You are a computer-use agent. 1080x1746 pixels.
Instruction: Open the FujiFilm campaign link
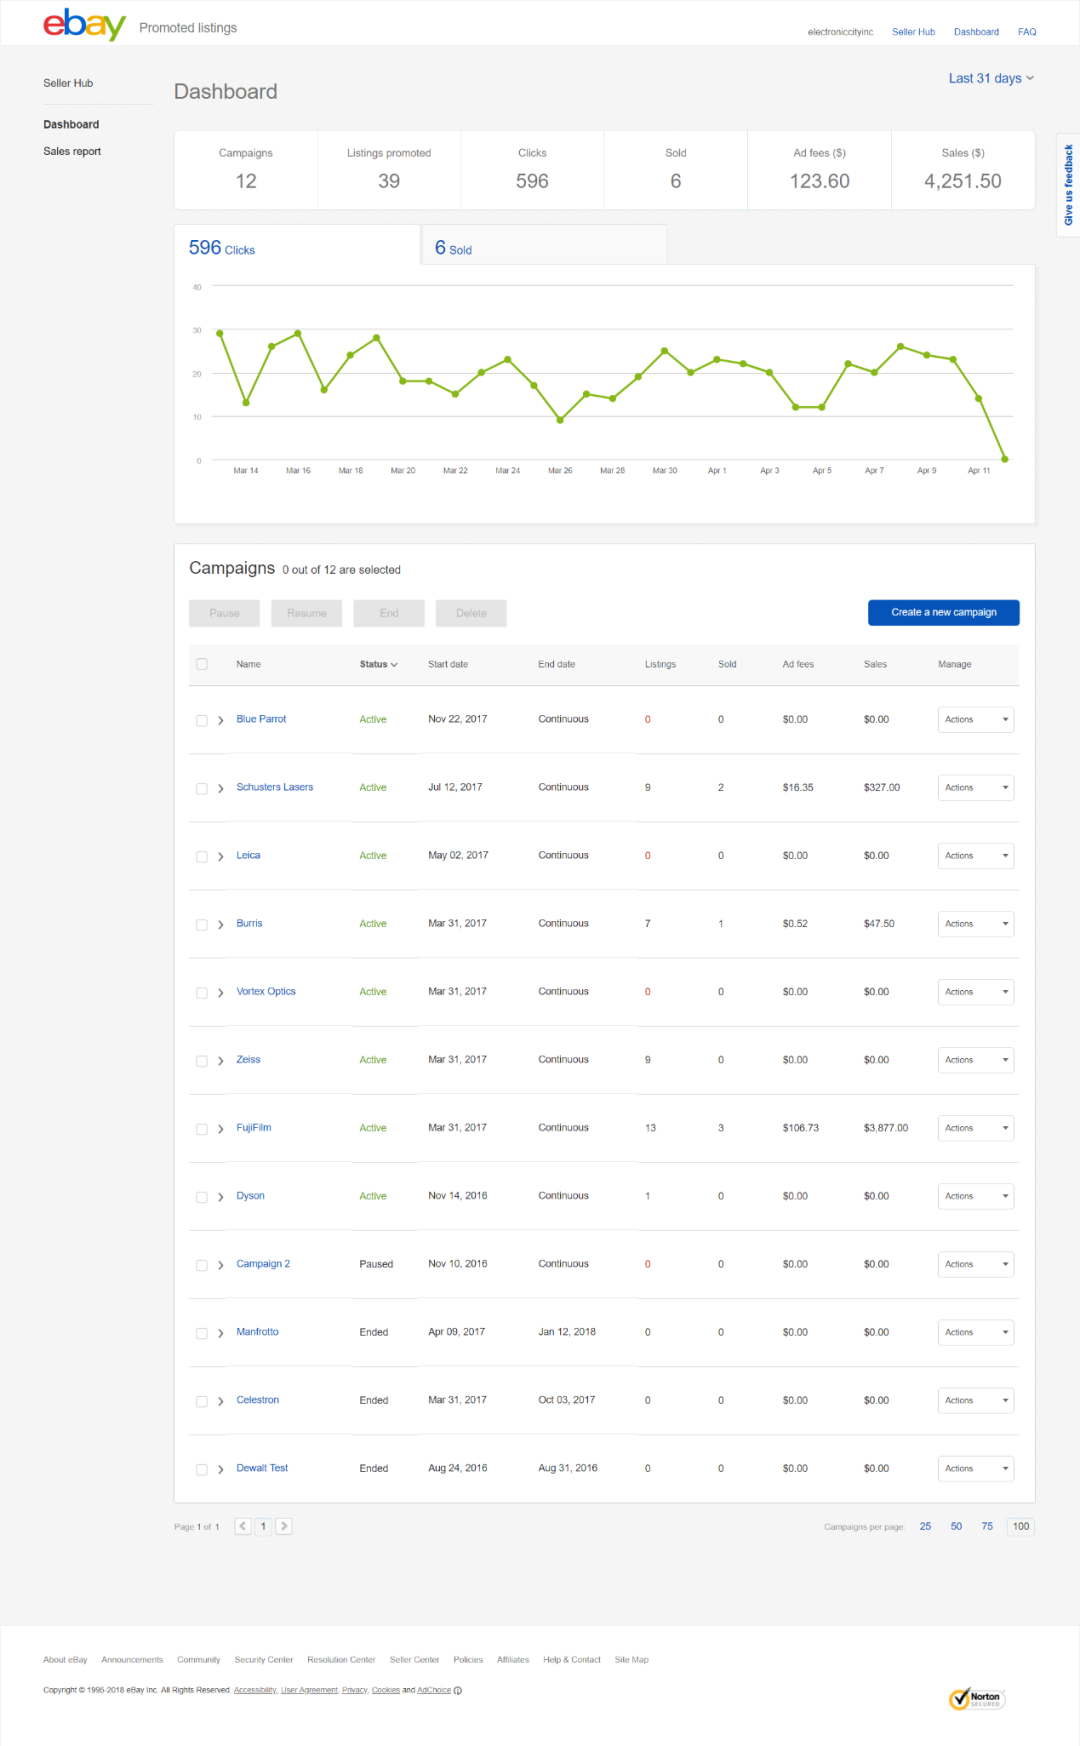[x=254, y=1127]
